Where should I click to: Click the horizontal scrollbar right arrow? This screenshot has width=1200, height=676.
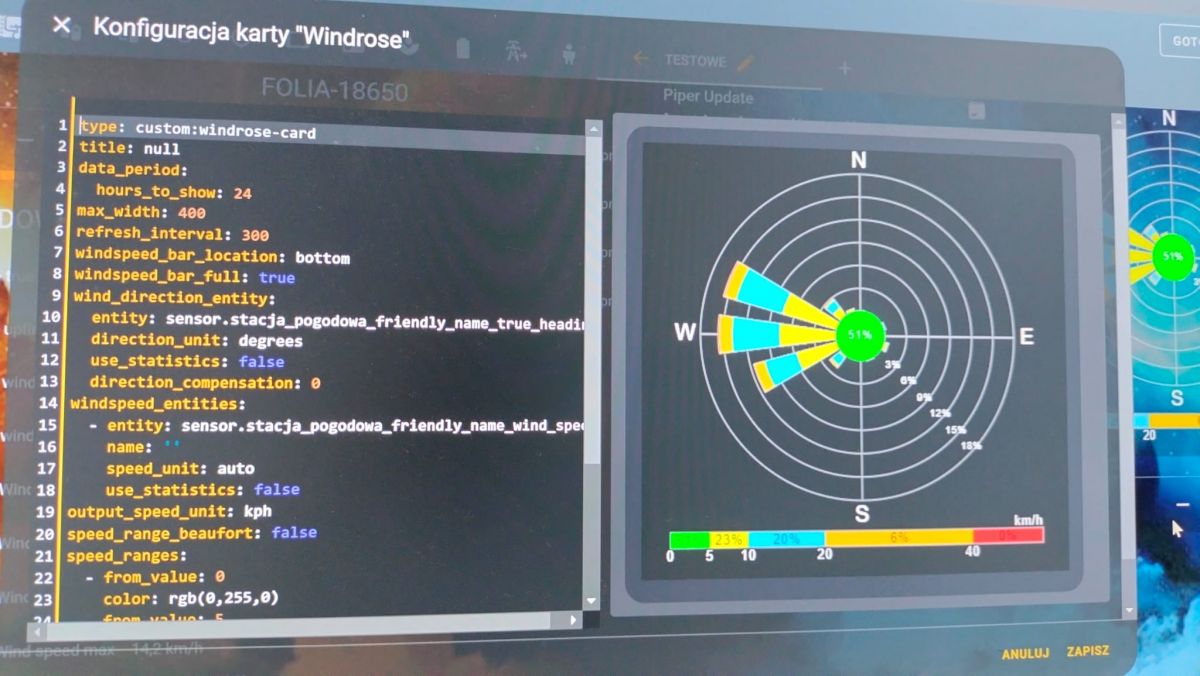tap(574, 620)
